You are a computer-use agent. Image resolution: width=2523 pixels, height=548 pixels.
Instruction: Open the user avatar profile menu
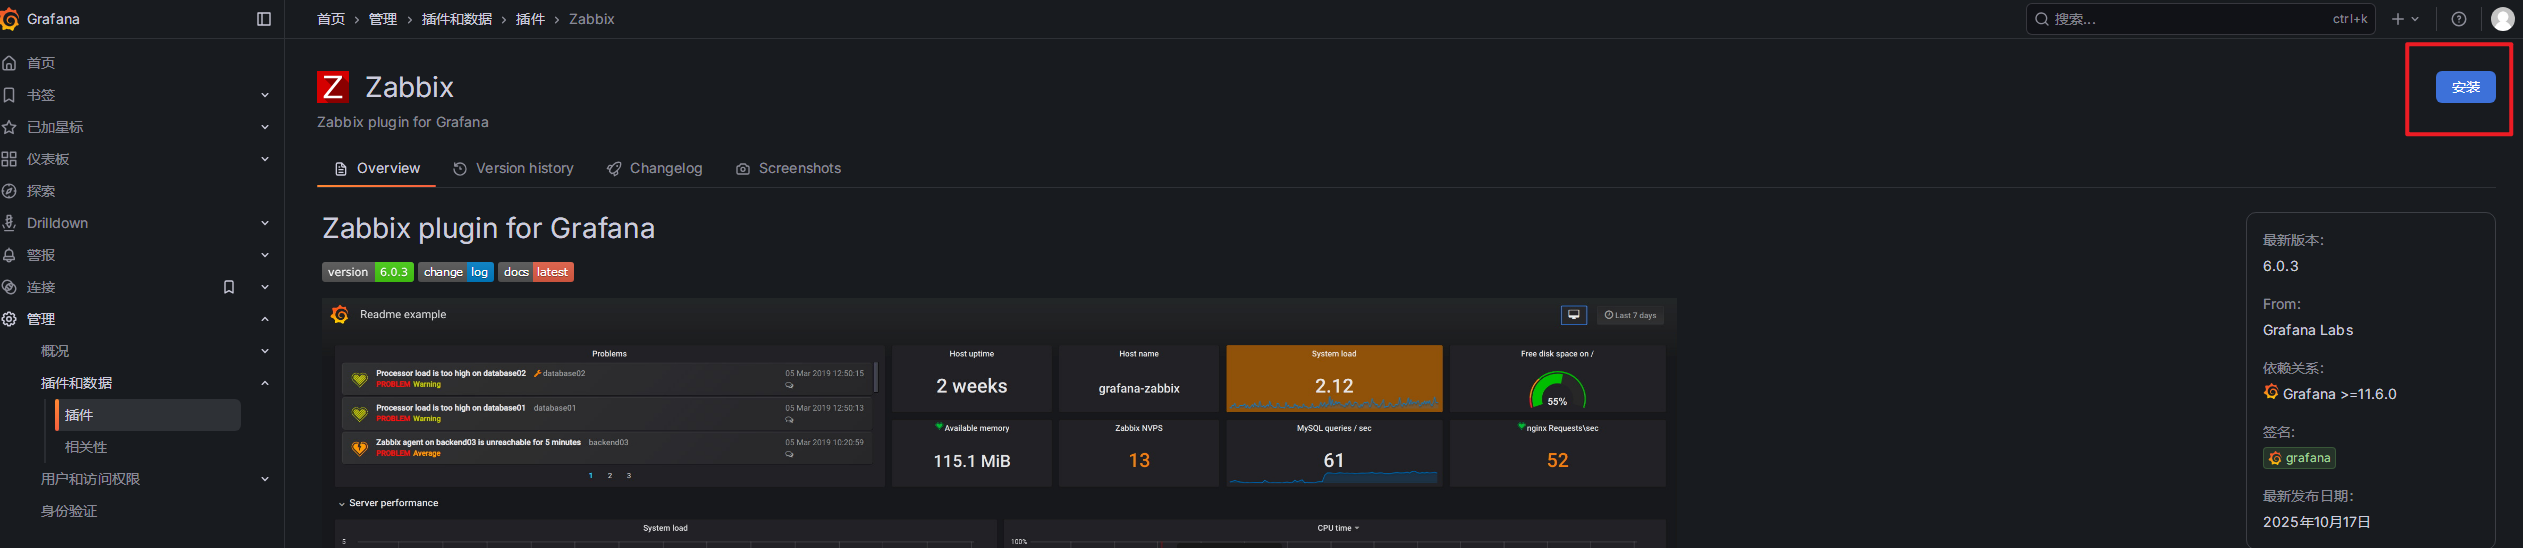(x=2502, y=19)
